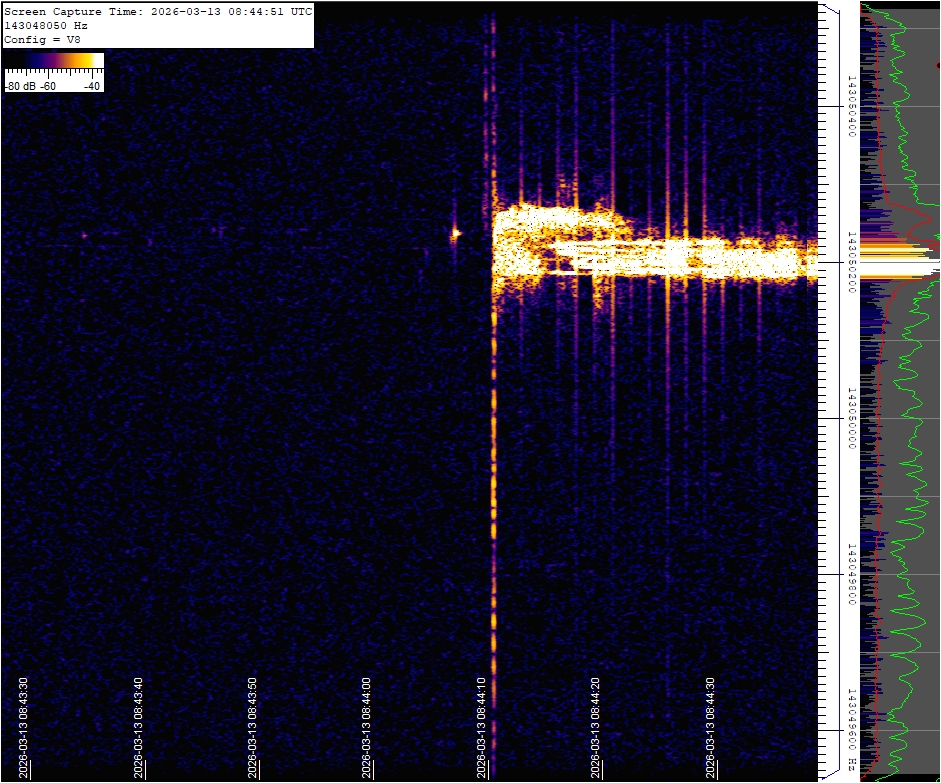Image resolution: width=941 pixels, height=783 pixels.
Task: Click the 143050000 frequency axis label
Action: click(x=852, y=418)
